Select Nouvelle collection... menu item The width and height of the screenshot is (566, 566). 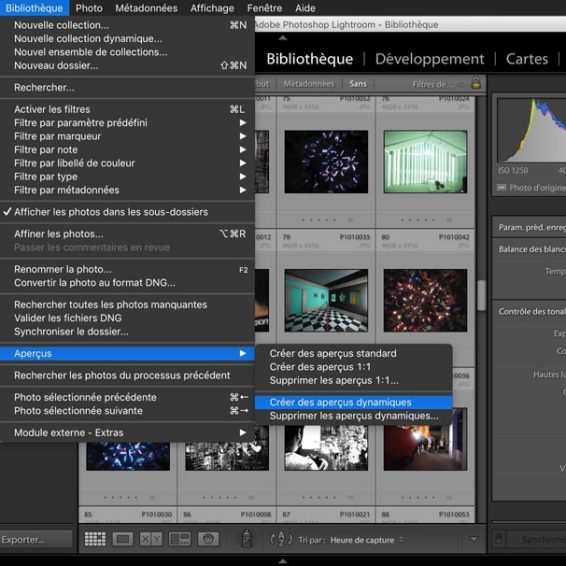pyautogui.click(x=127, y=25)
